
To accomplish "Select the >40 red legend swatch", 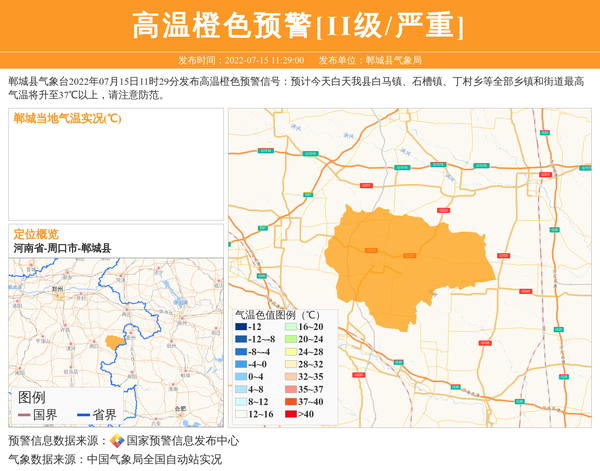I will 291,414.
